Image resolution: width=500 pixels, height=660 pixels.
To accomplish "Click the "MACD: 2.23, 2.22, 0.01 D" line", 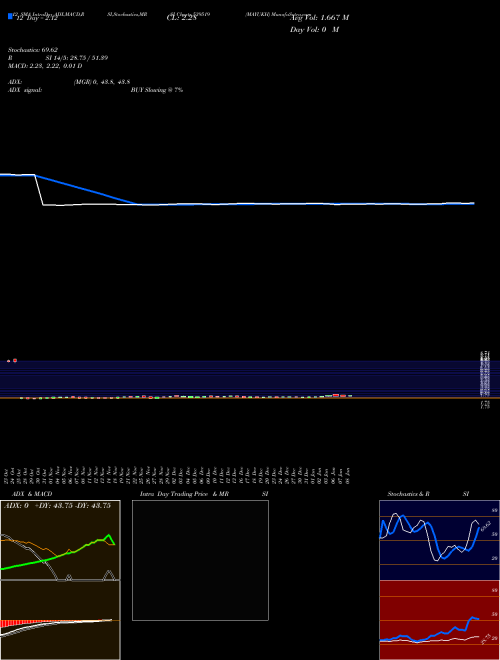I will click(x=45, y=66).
